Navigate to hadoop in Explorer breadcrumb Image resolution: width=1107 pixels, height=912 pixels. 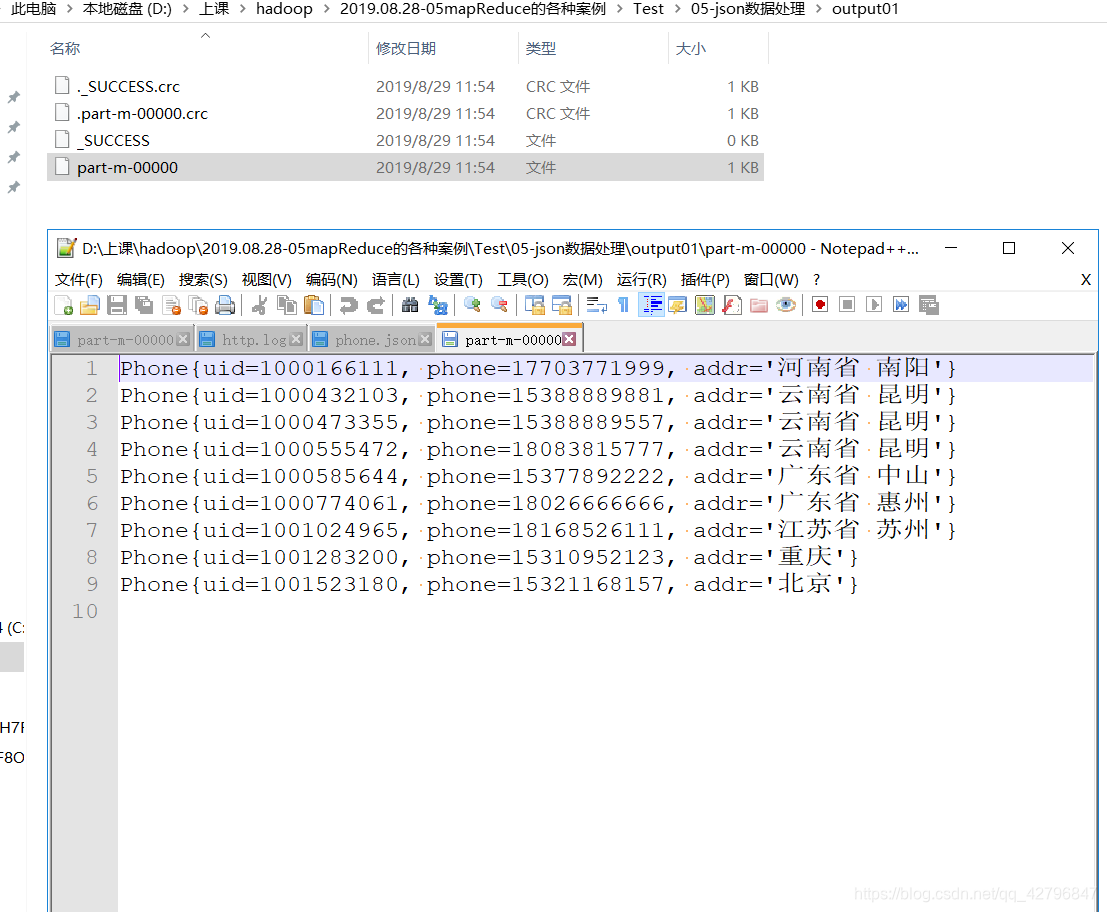(284, 9)
